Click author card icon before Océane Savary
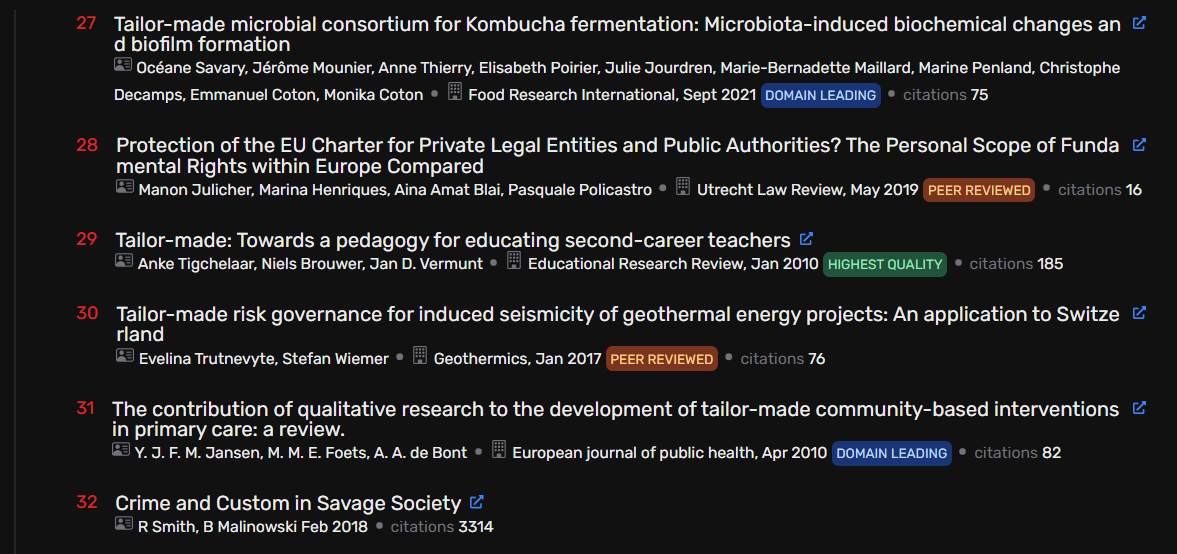 [123, 65]
